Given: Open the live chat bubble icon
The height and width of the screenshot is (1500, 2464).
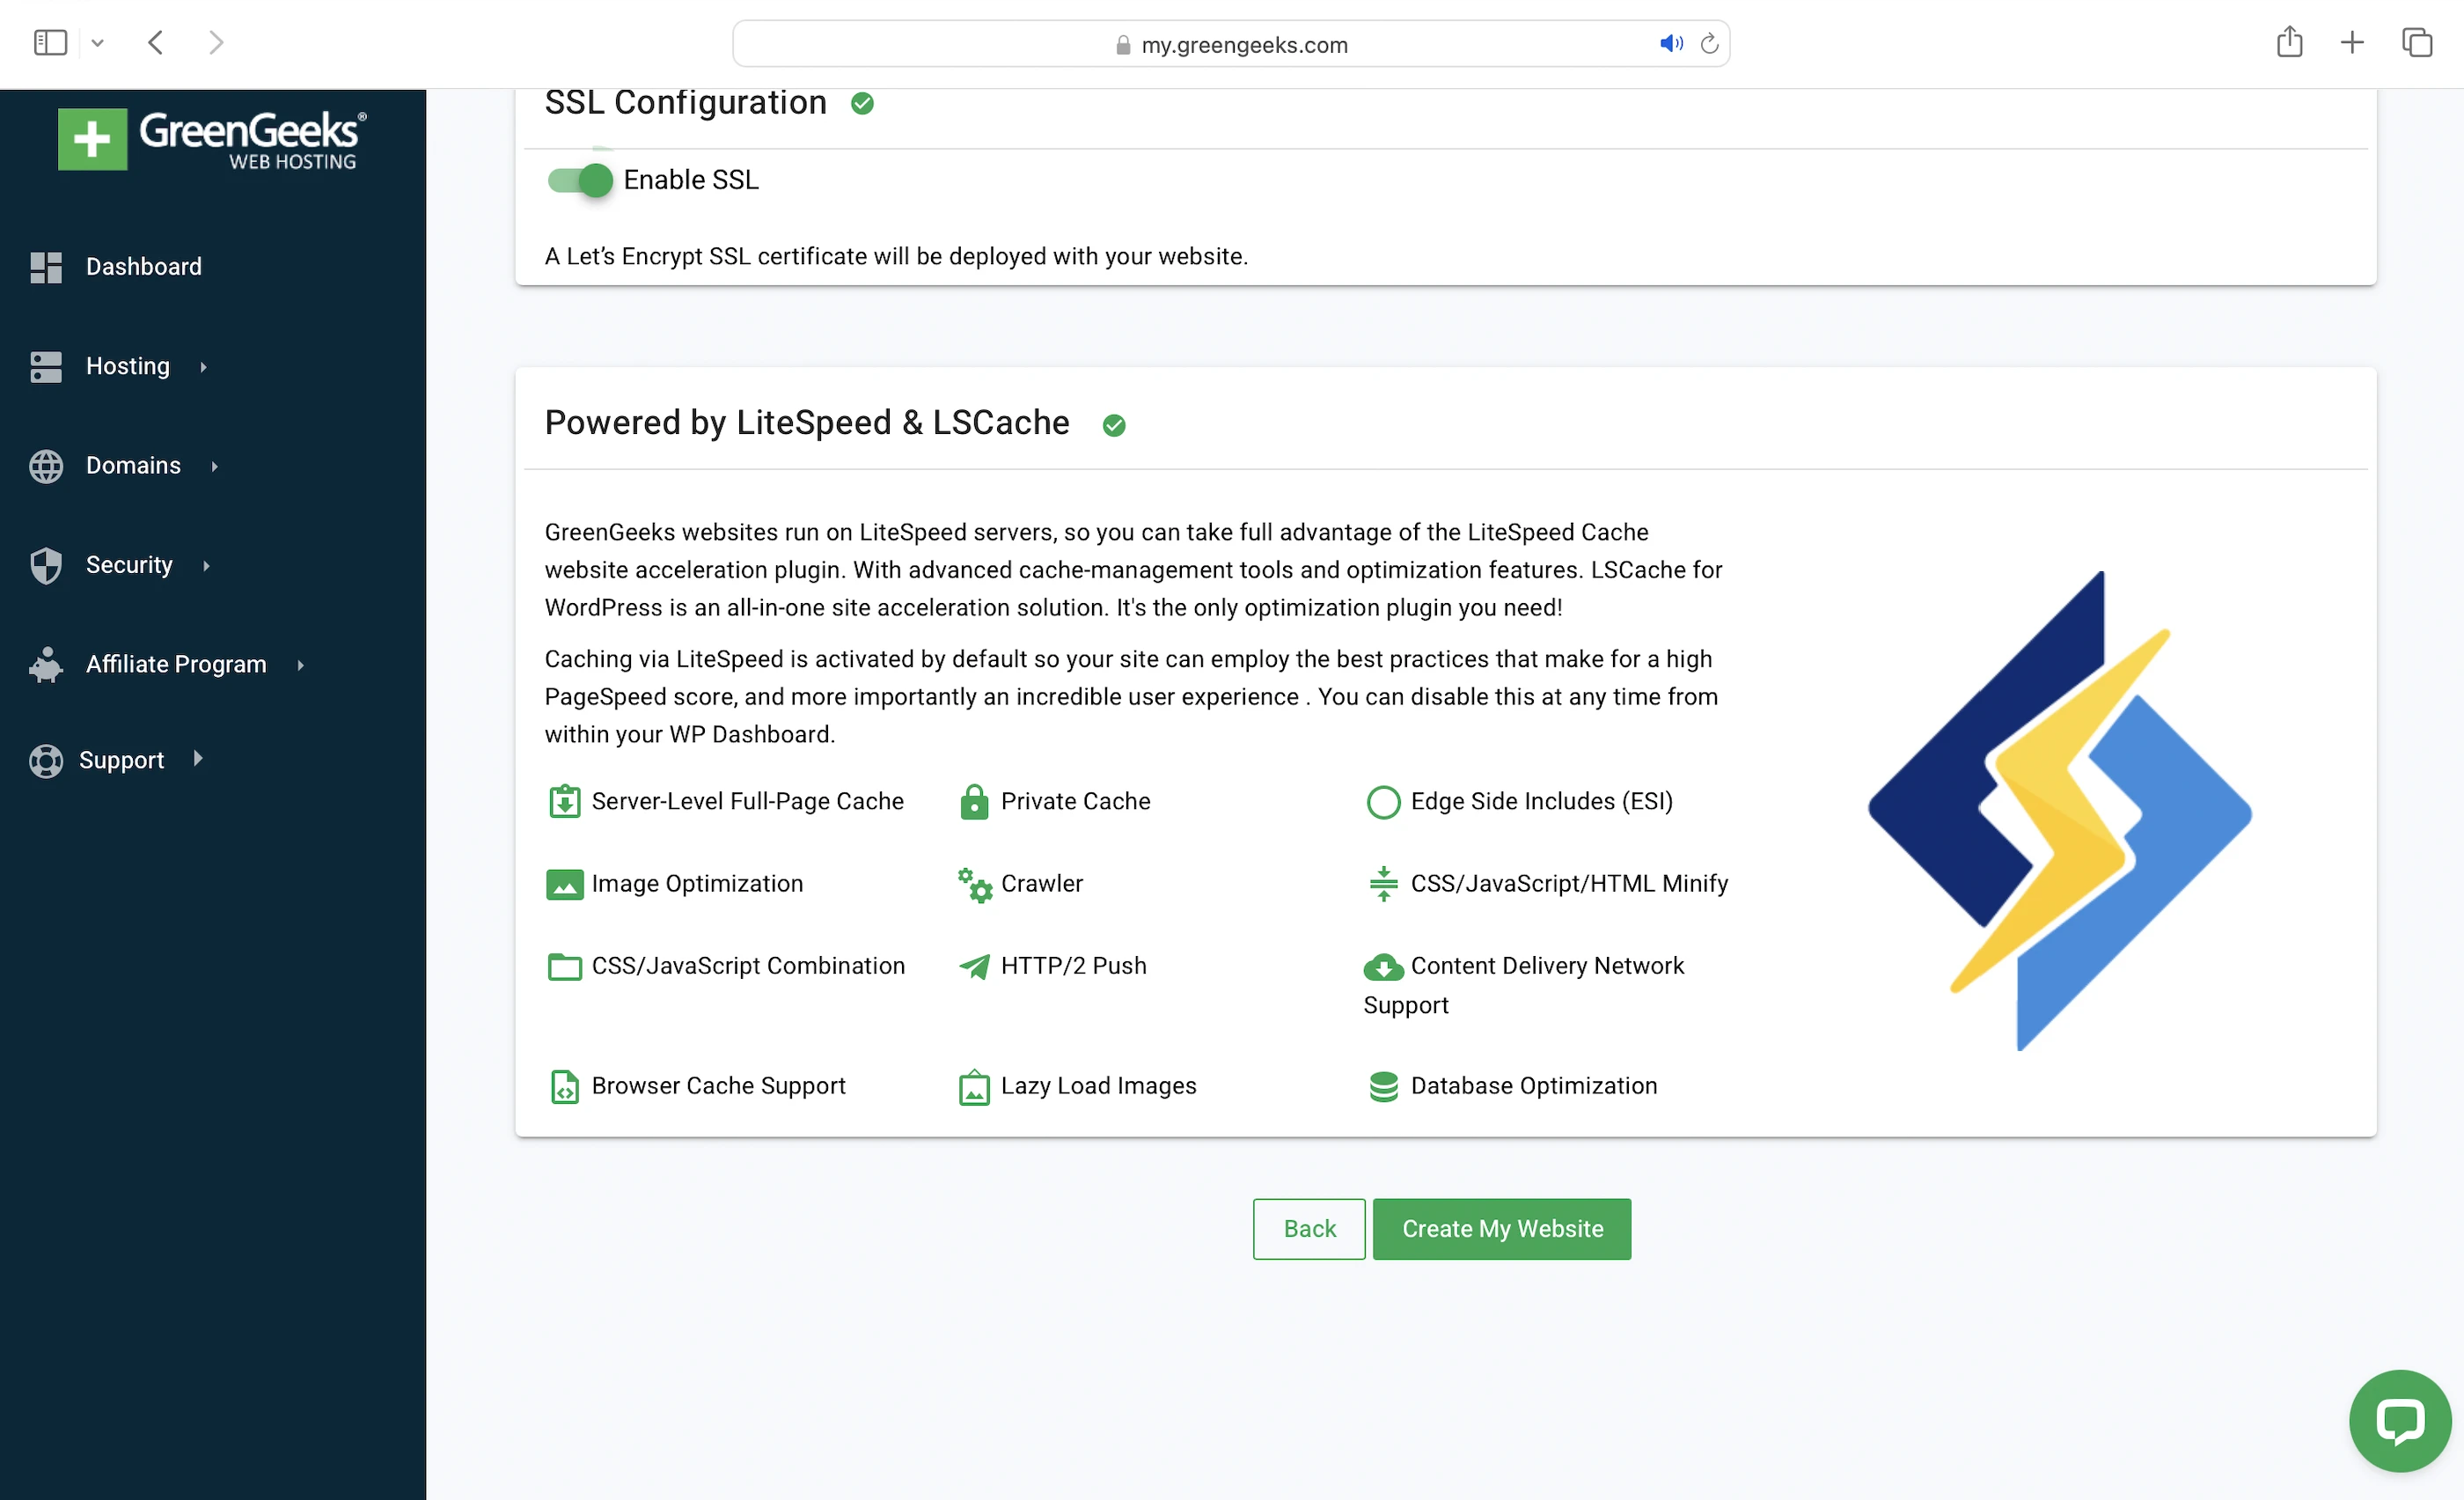Looking at the screenshot, I should point(2399,1420).
